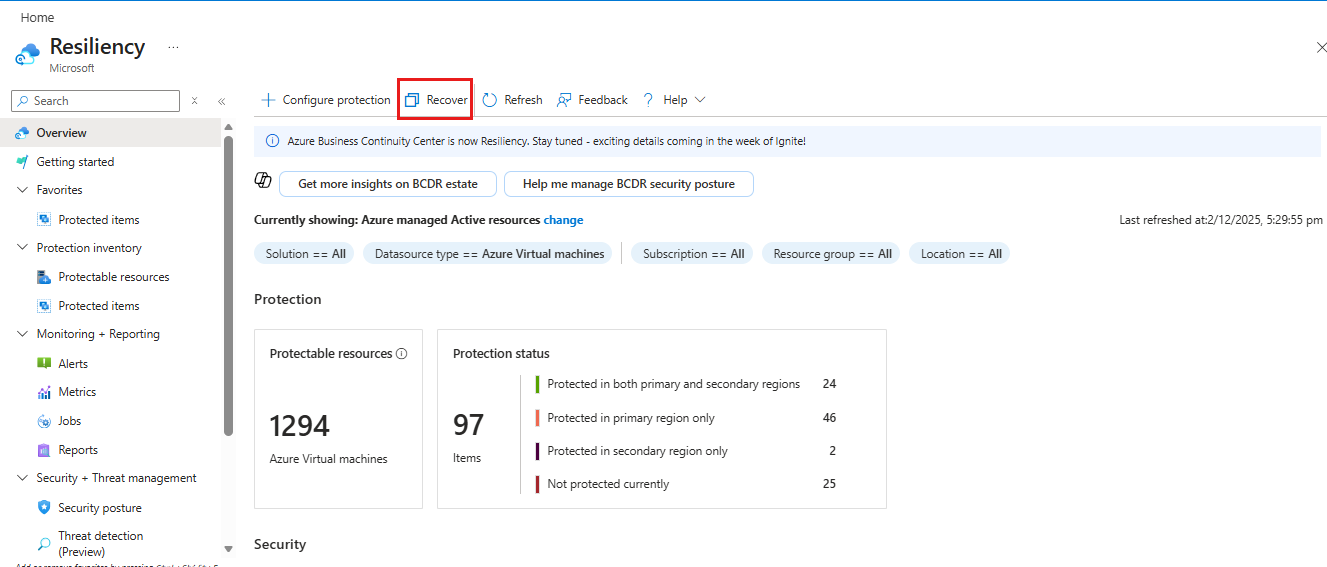Collapse the Monitoring + Reporting section
The height and width of the screenshot is (567, 1327).
pos(23,334)
